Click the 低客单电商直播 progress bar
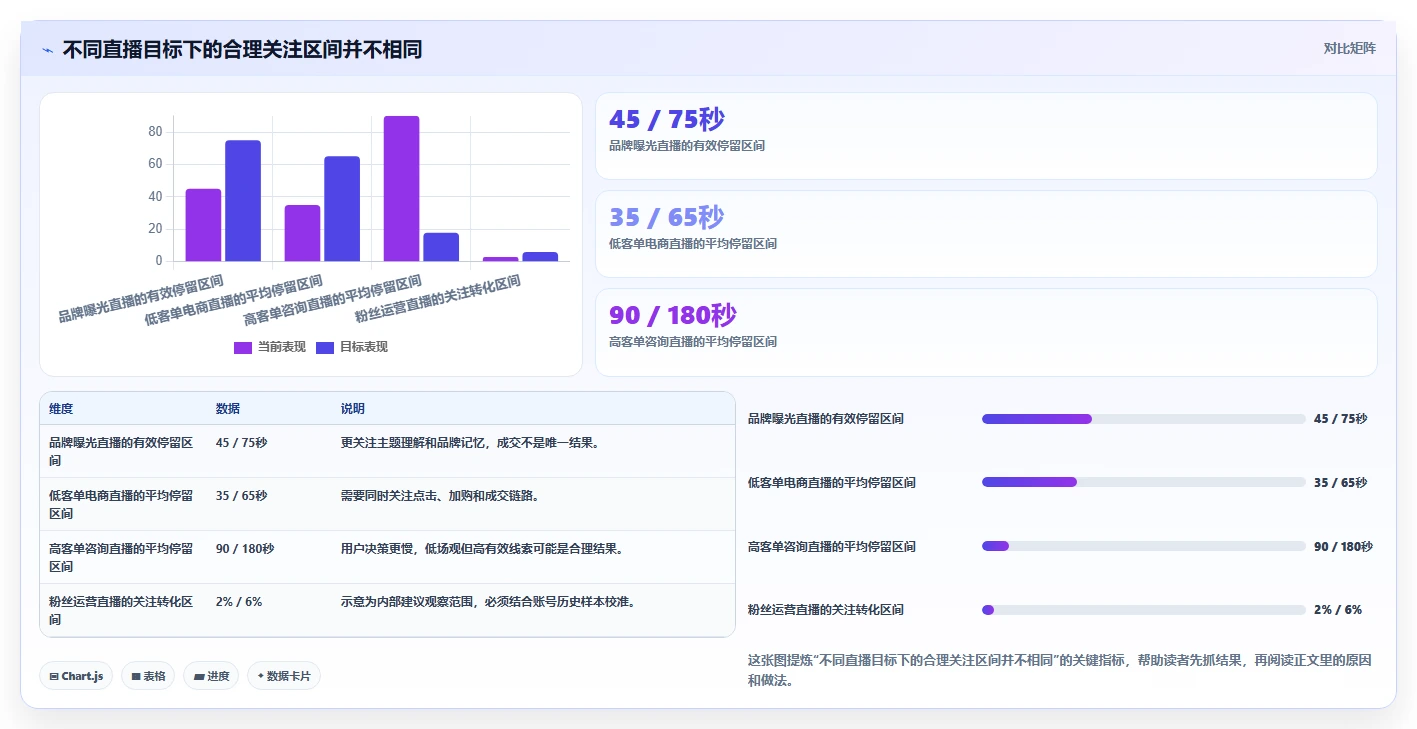Image resolution: width=1417 pixels, height=729 pixels. coord(1144,482)
